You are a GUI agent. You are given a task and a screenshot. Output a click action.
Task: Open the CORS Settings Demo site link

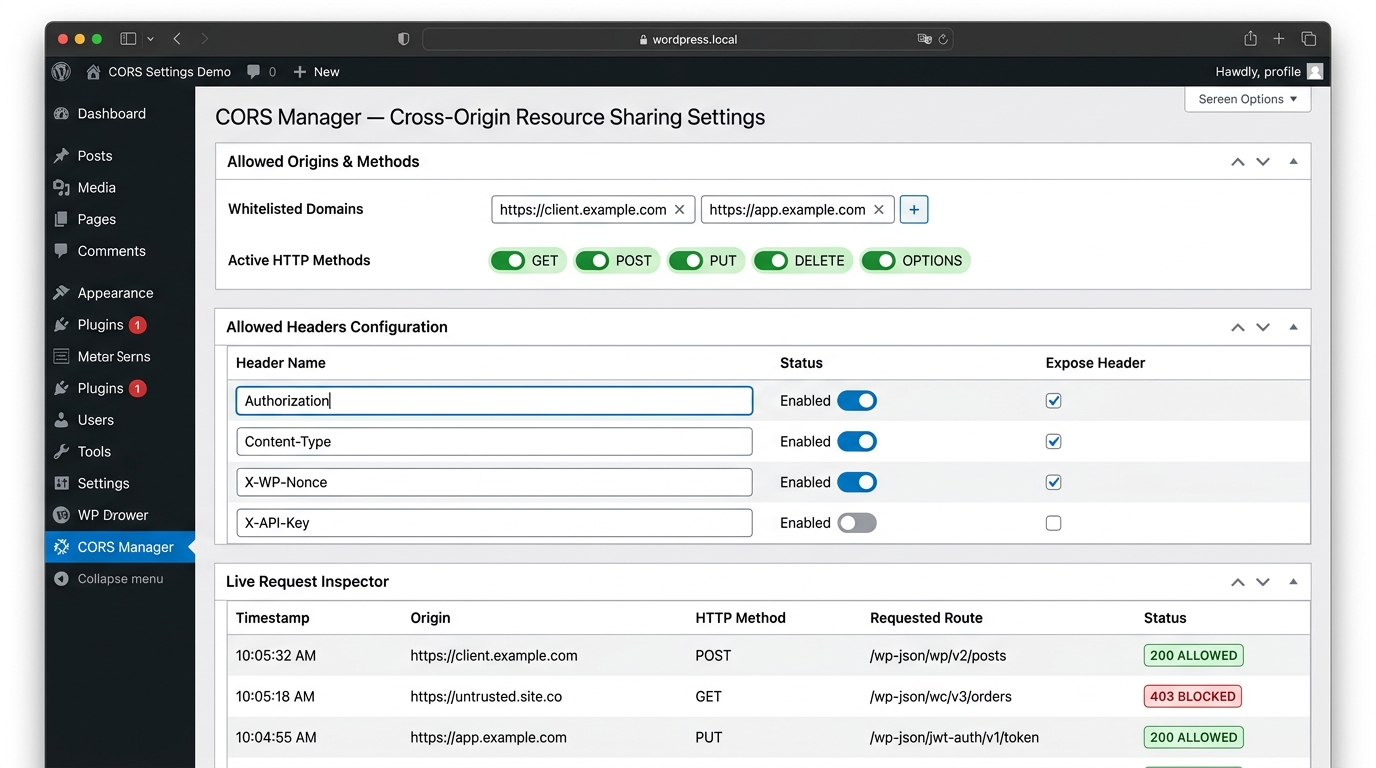pyautogui.click(x=159, y=72)
